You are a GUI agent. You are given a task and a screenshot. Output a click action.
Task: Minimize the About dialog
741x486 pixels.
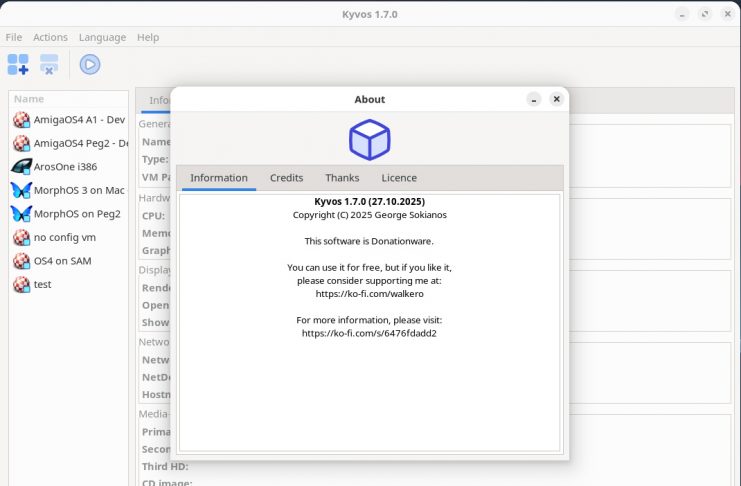tap(534, 99)
